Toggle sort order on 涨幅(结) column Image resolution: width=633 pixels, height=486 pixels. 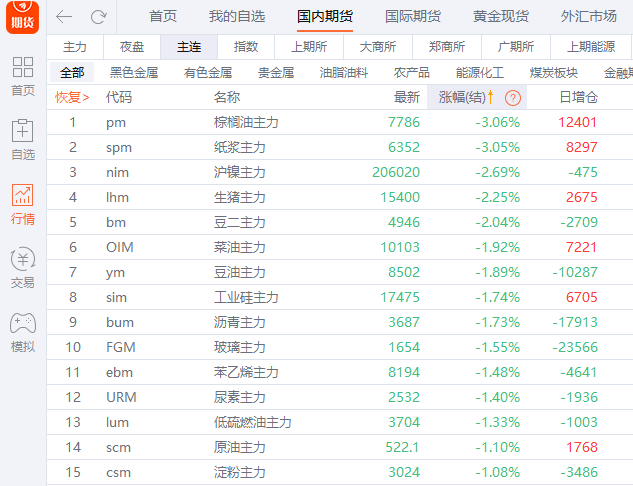[x=466, y=97]
